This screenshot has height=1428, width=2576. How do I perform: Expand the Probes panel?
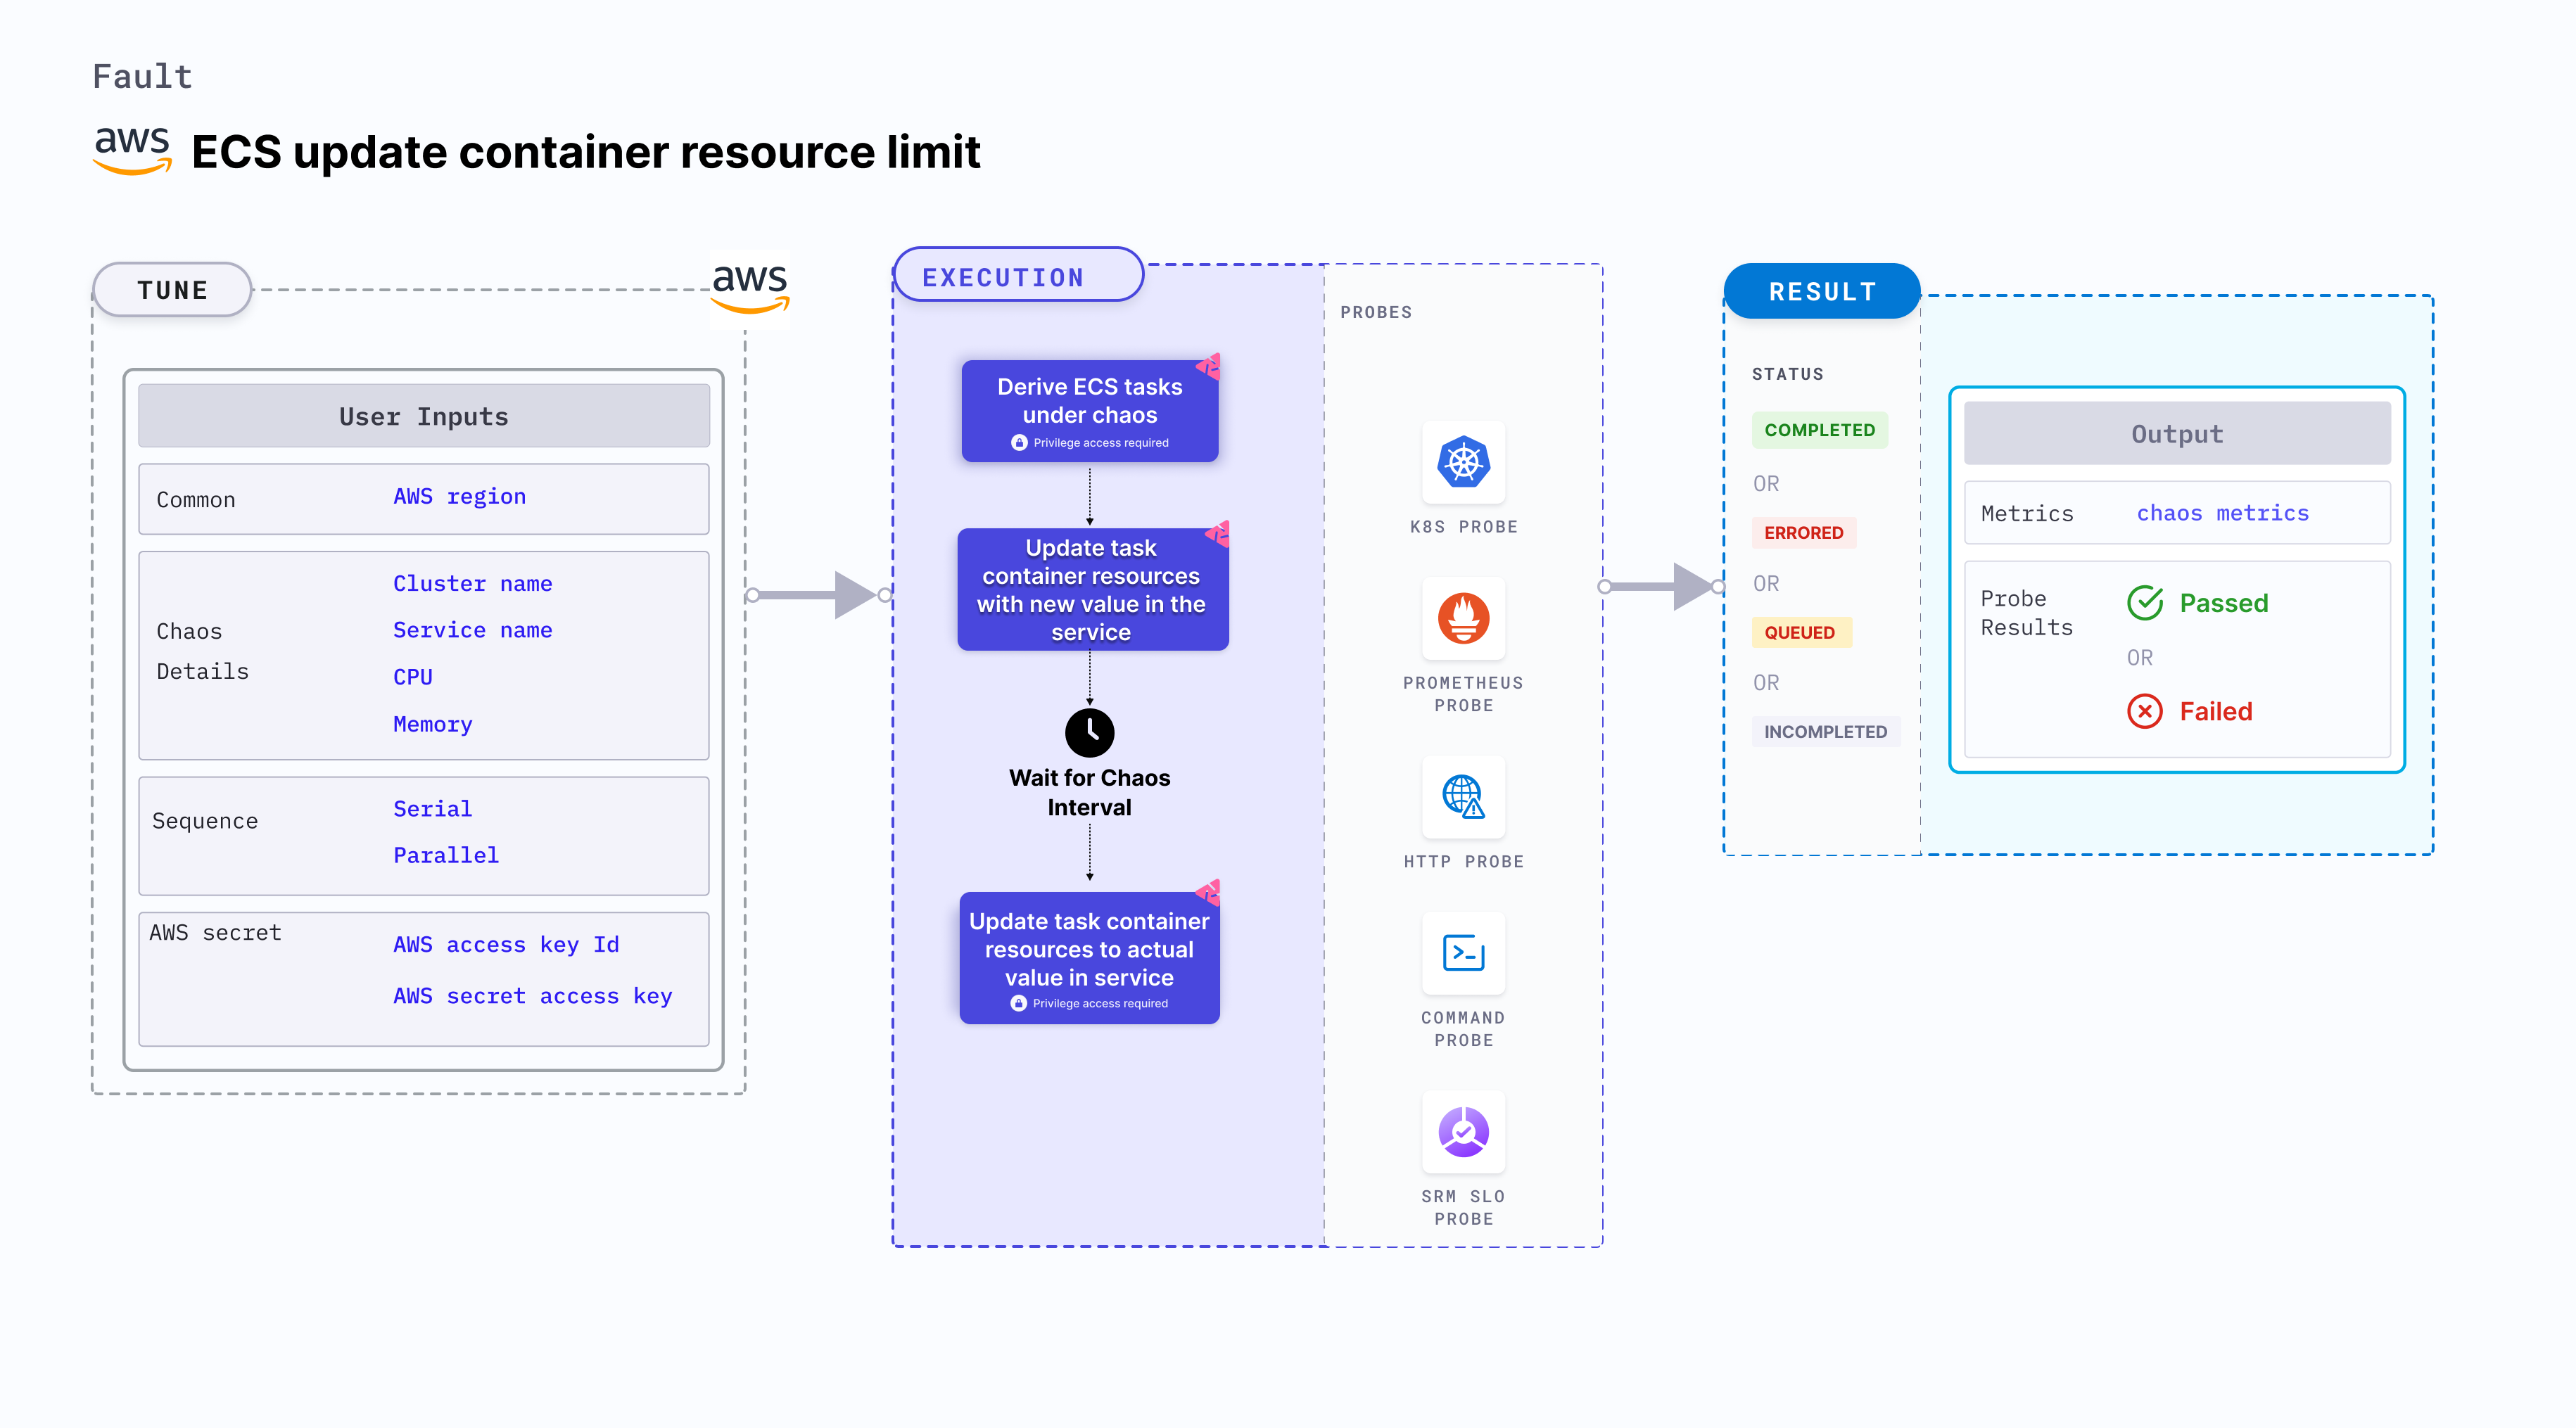coord(1377,311)
